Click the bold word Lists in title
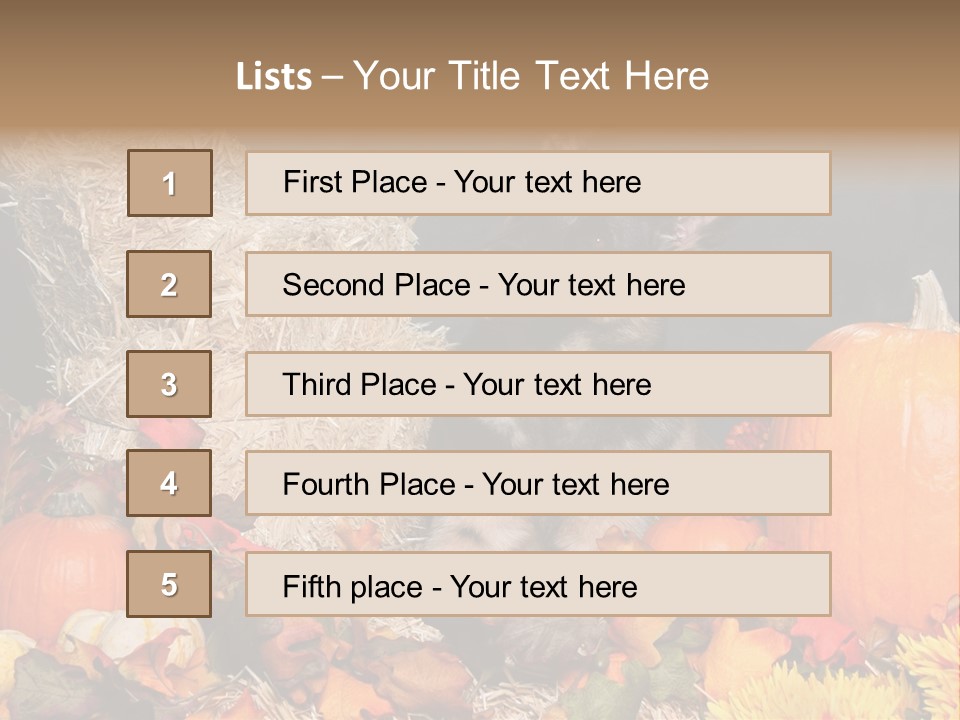The image size is (960, 720). pyautogui.click(x=274, y=77)
